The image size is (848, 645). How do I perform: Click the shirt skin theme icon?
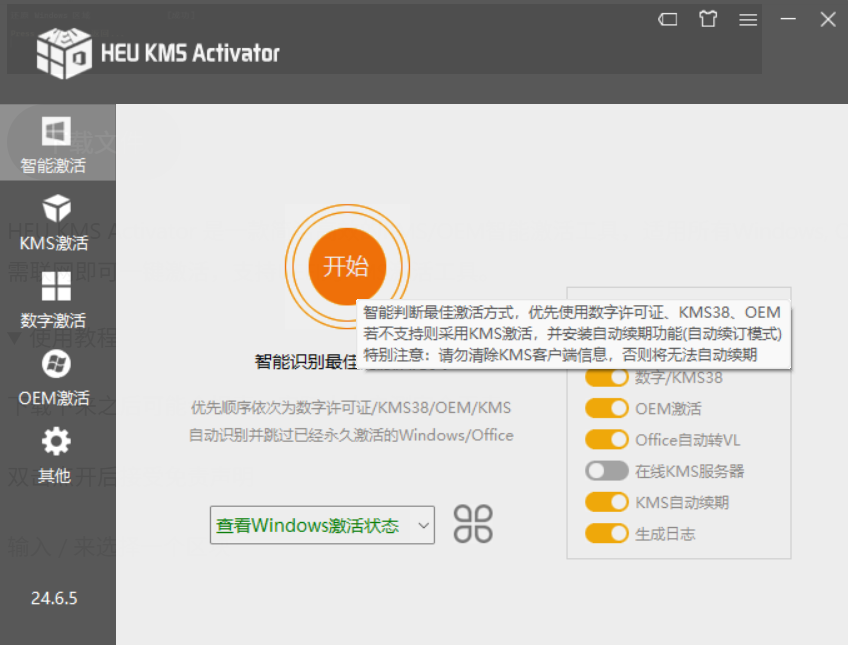point(708,19)
